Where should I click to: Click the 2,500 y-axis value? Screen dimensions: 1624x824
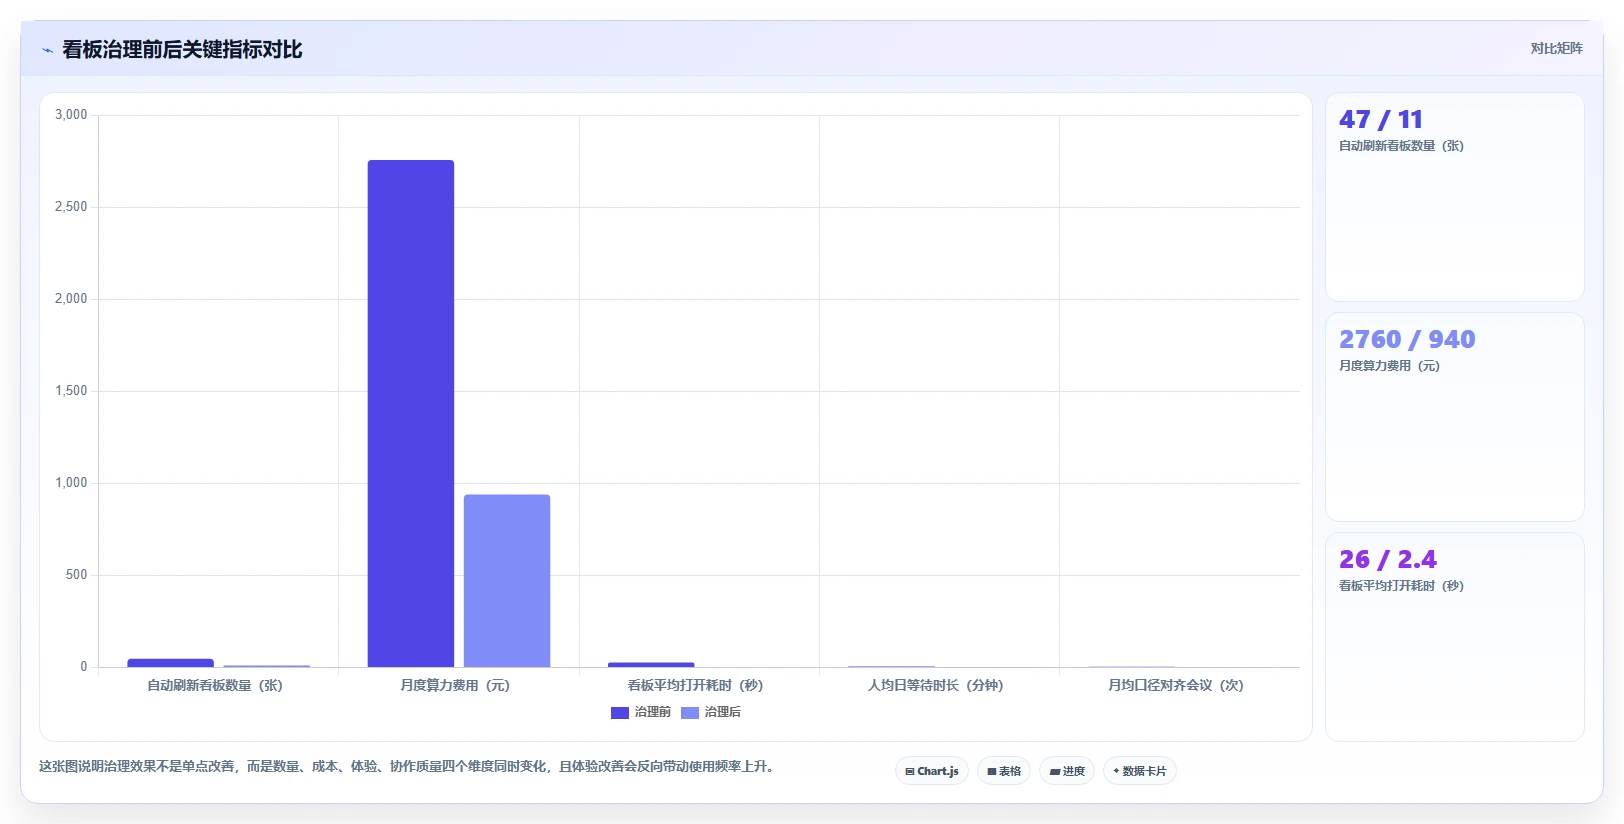click(x=71, y=207)
